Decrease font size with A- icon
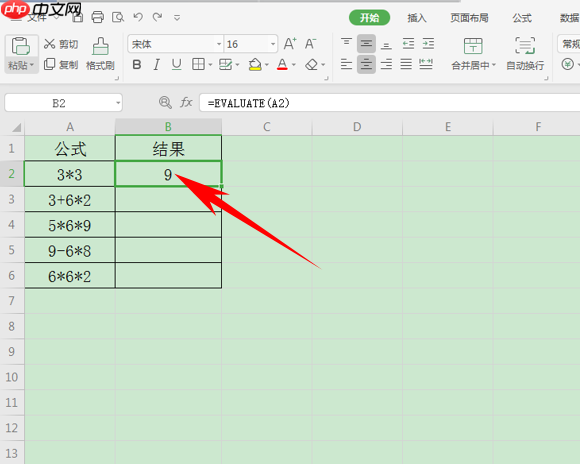Image resolution: width=580 pixels, height=465 pixels. [x=310, y=44]
